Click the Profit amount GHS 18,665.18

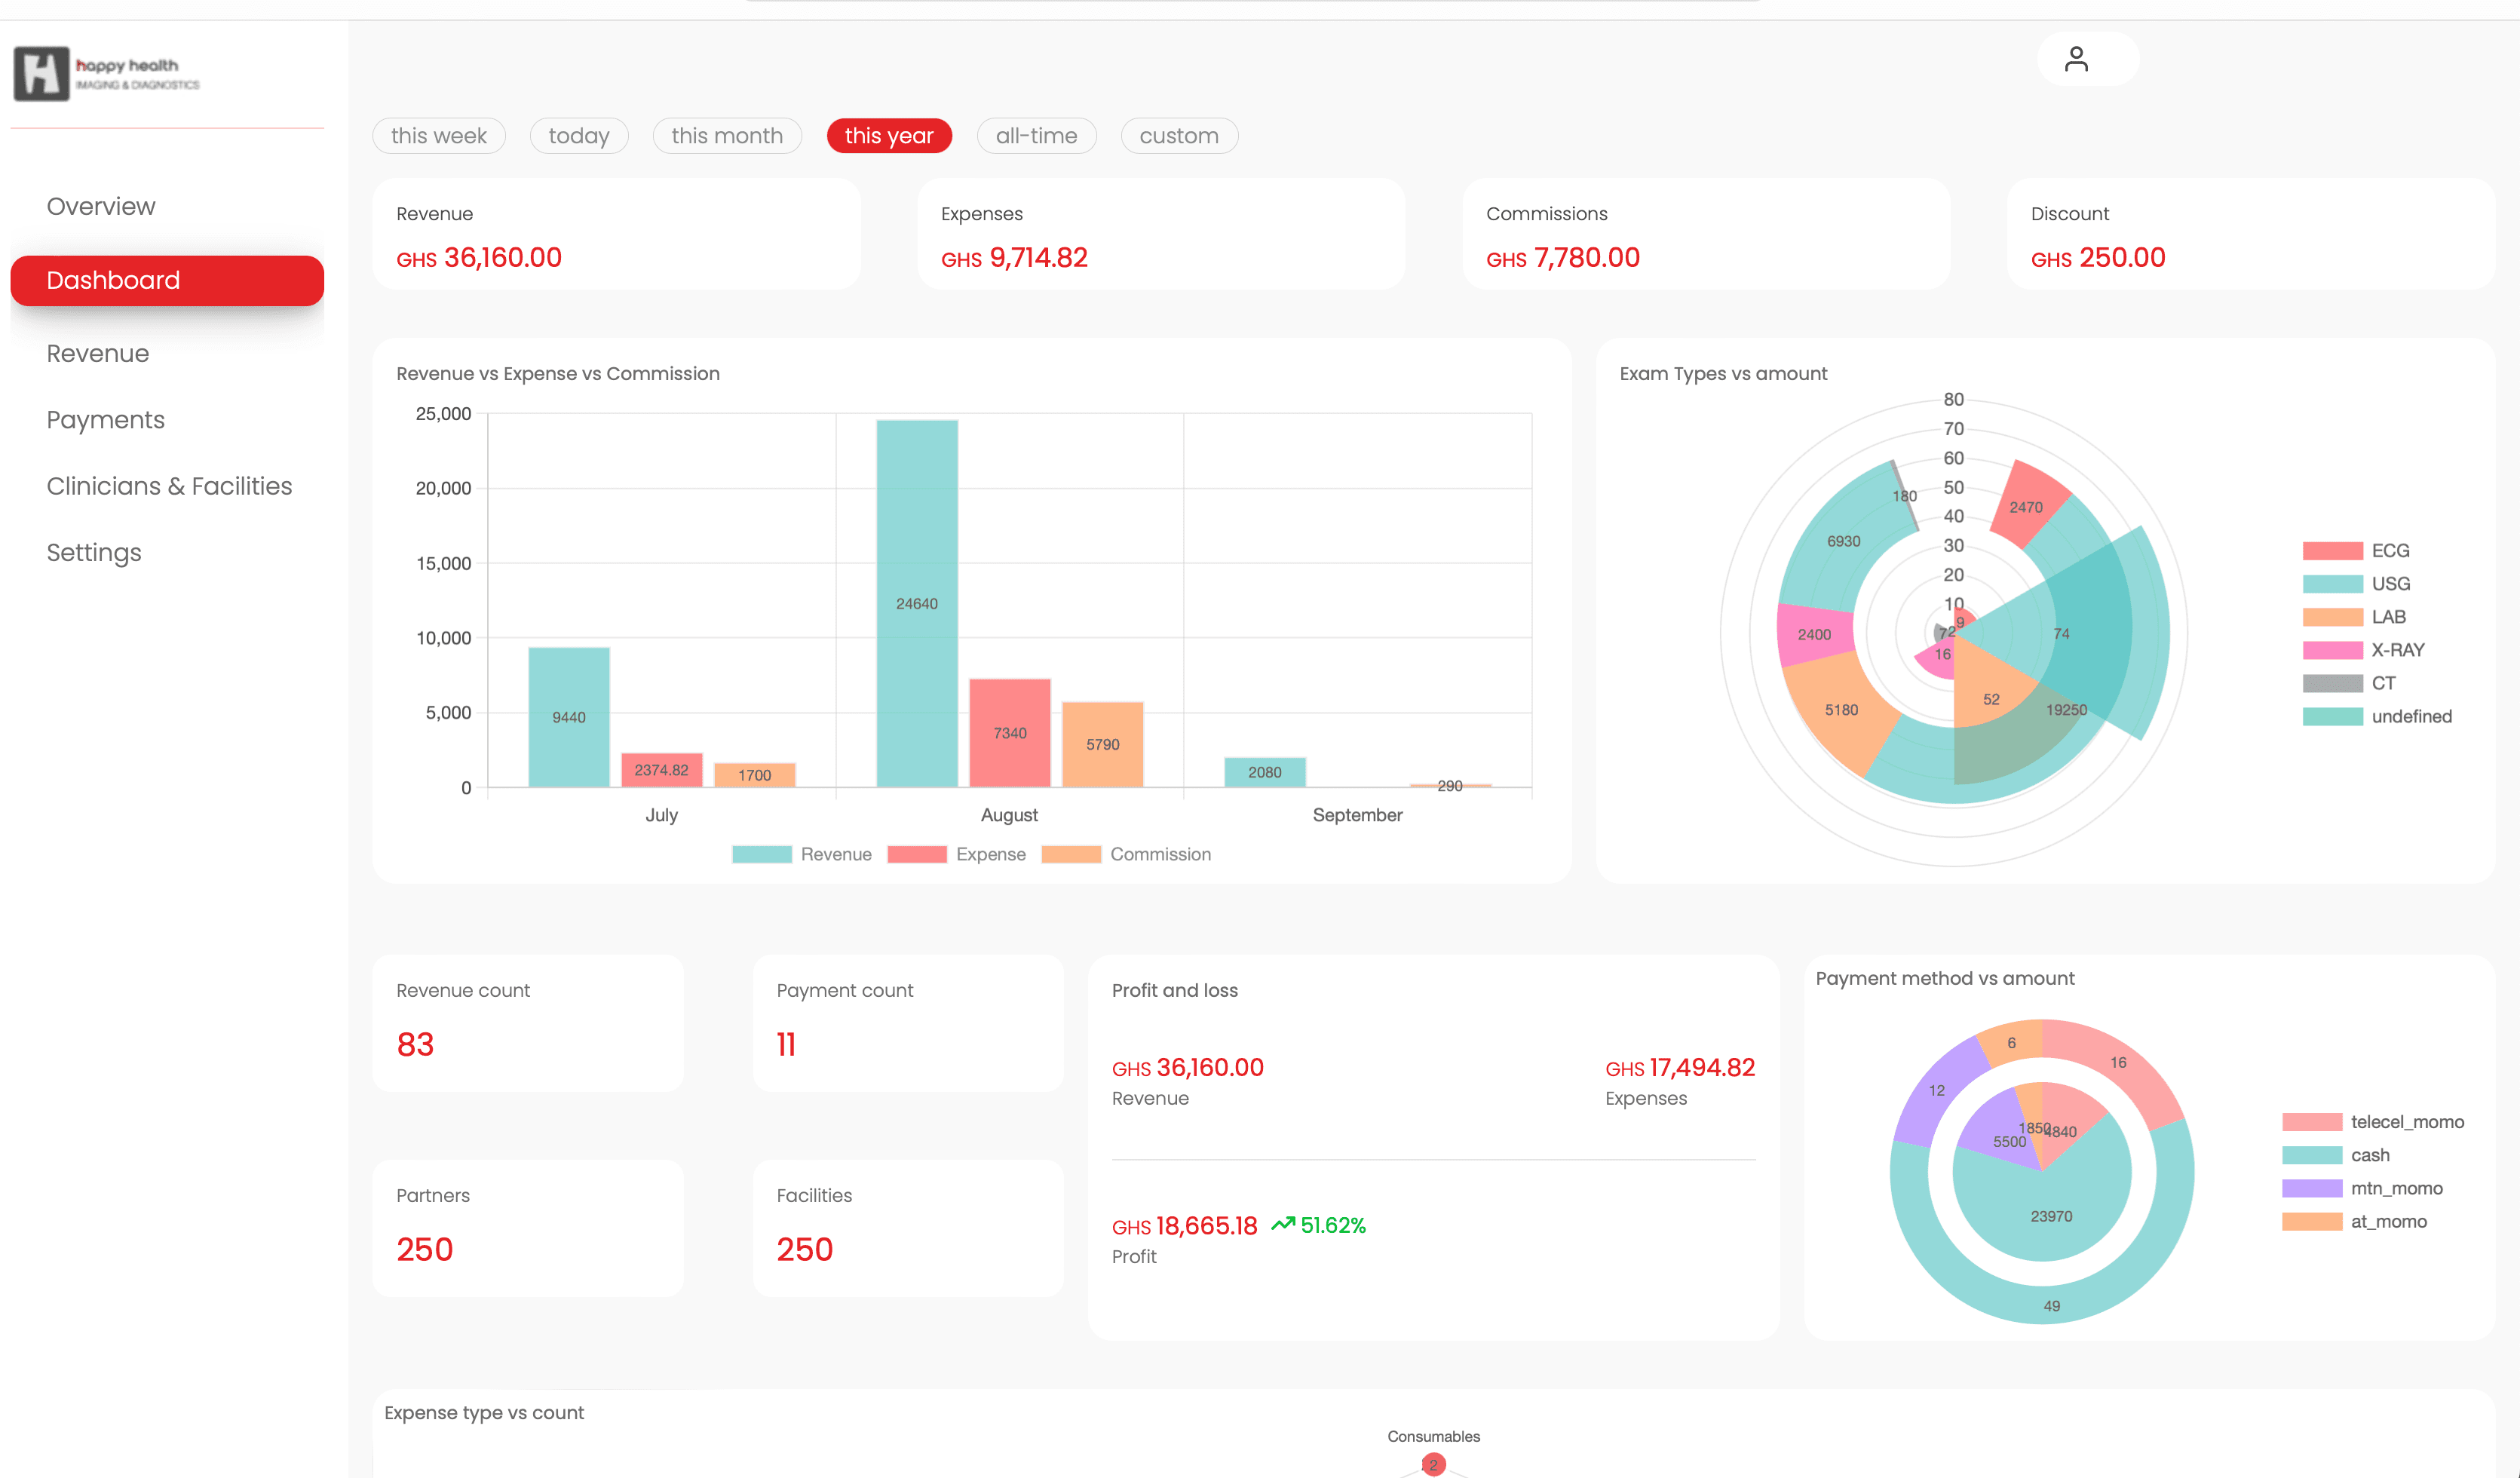coord(1184,1225)
